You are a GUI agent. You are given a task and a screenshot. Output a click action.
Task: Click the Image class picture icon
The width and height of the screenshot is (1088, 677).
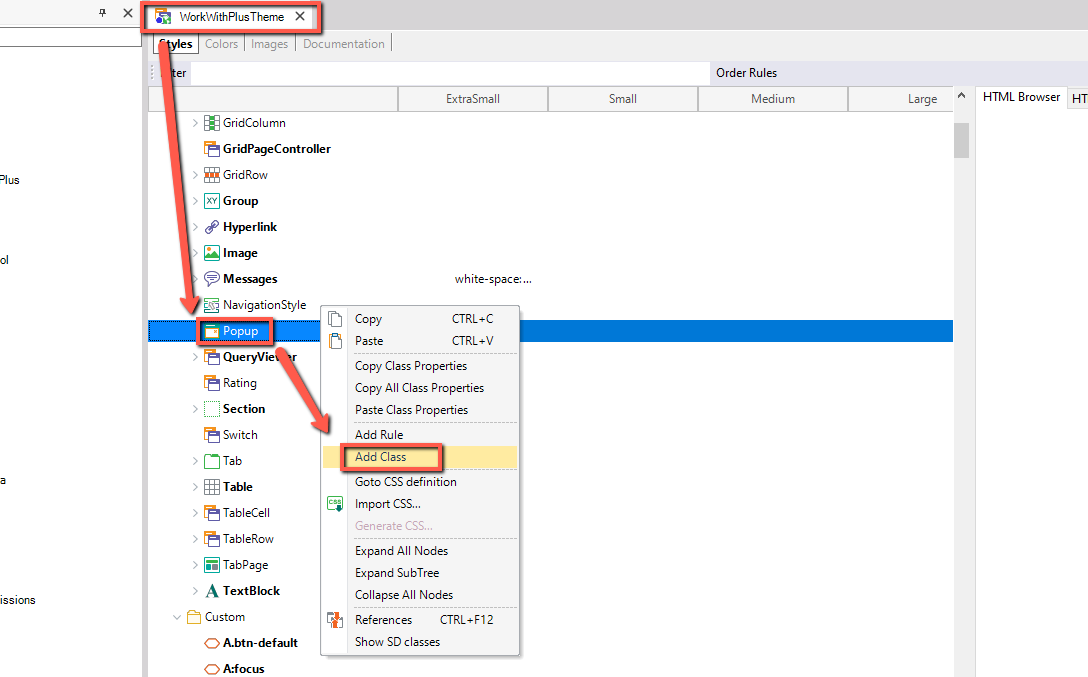[211, 252]
